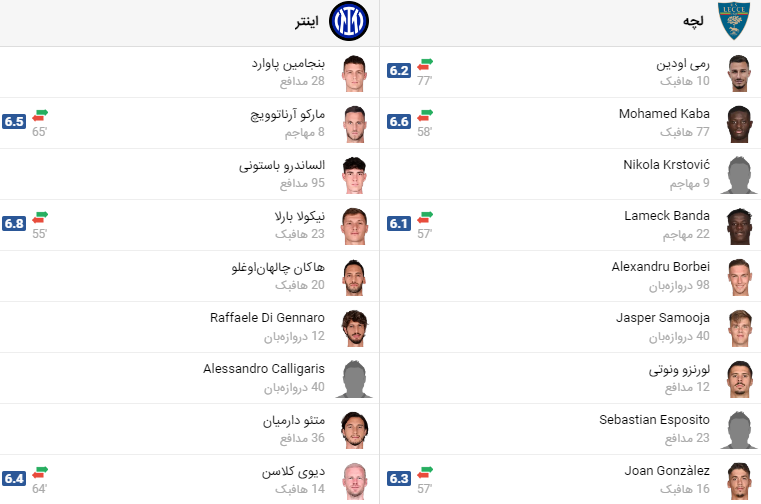Open Raffaele Di Gennaro's player profile
The width and height of the screenshot is (761, 504).
(x=267, y=318)
